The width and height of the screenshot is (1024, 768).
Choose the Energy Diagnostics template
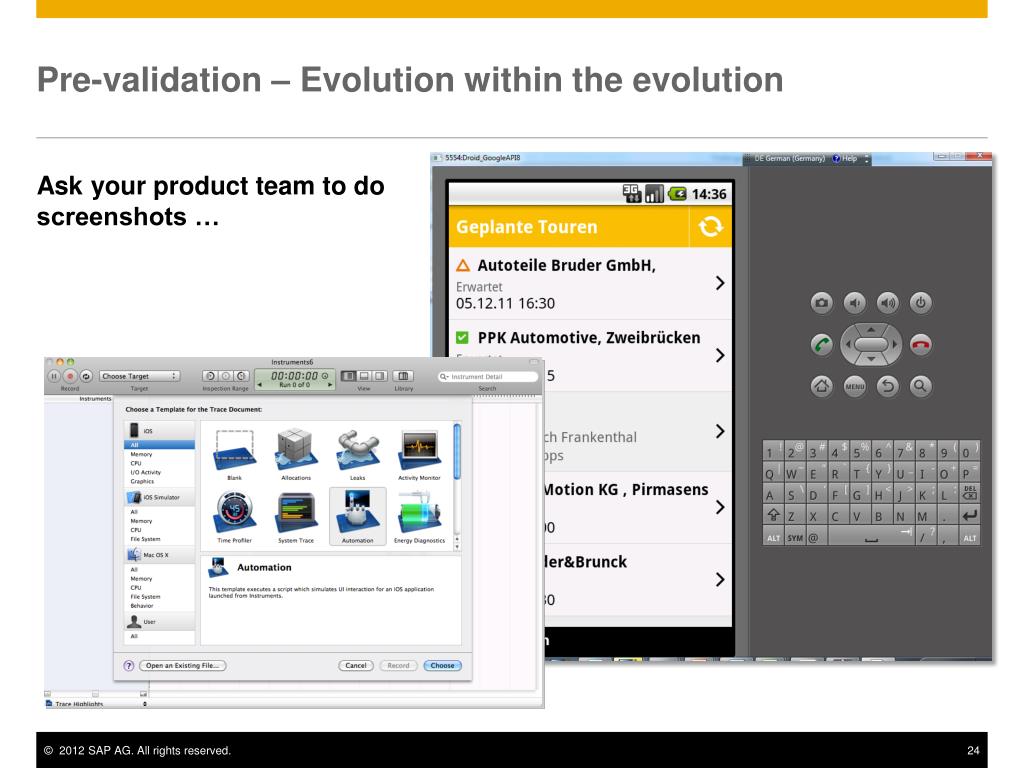click(419, 513)
